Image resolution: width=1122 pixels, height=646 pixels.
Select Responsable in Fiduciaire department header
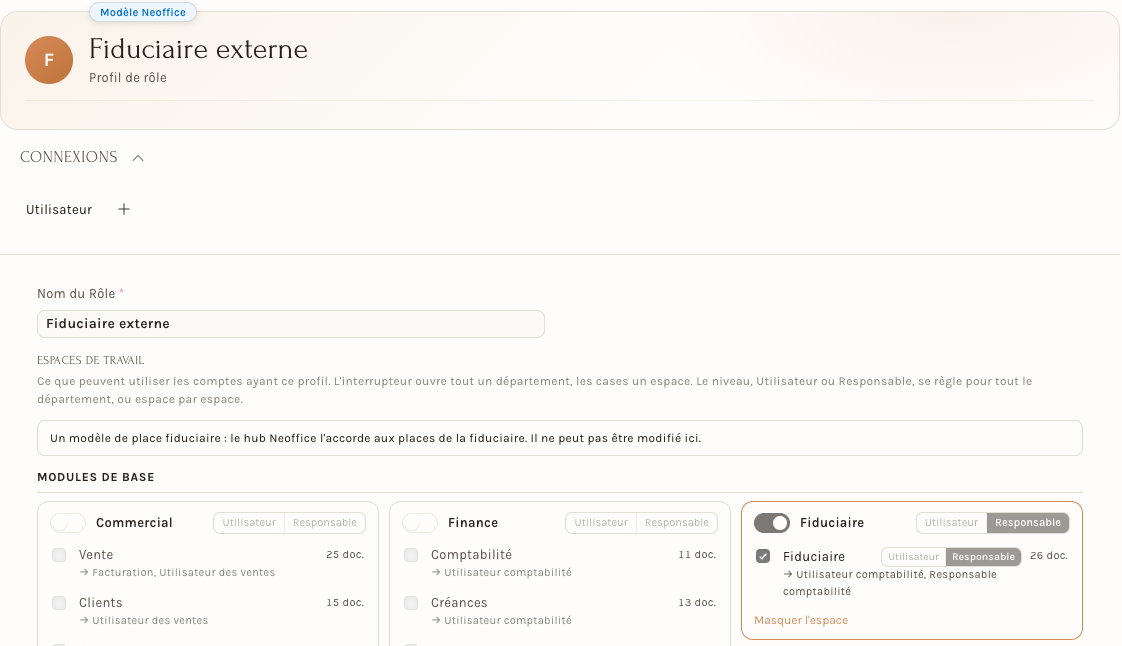click(x=1028, y=523)
